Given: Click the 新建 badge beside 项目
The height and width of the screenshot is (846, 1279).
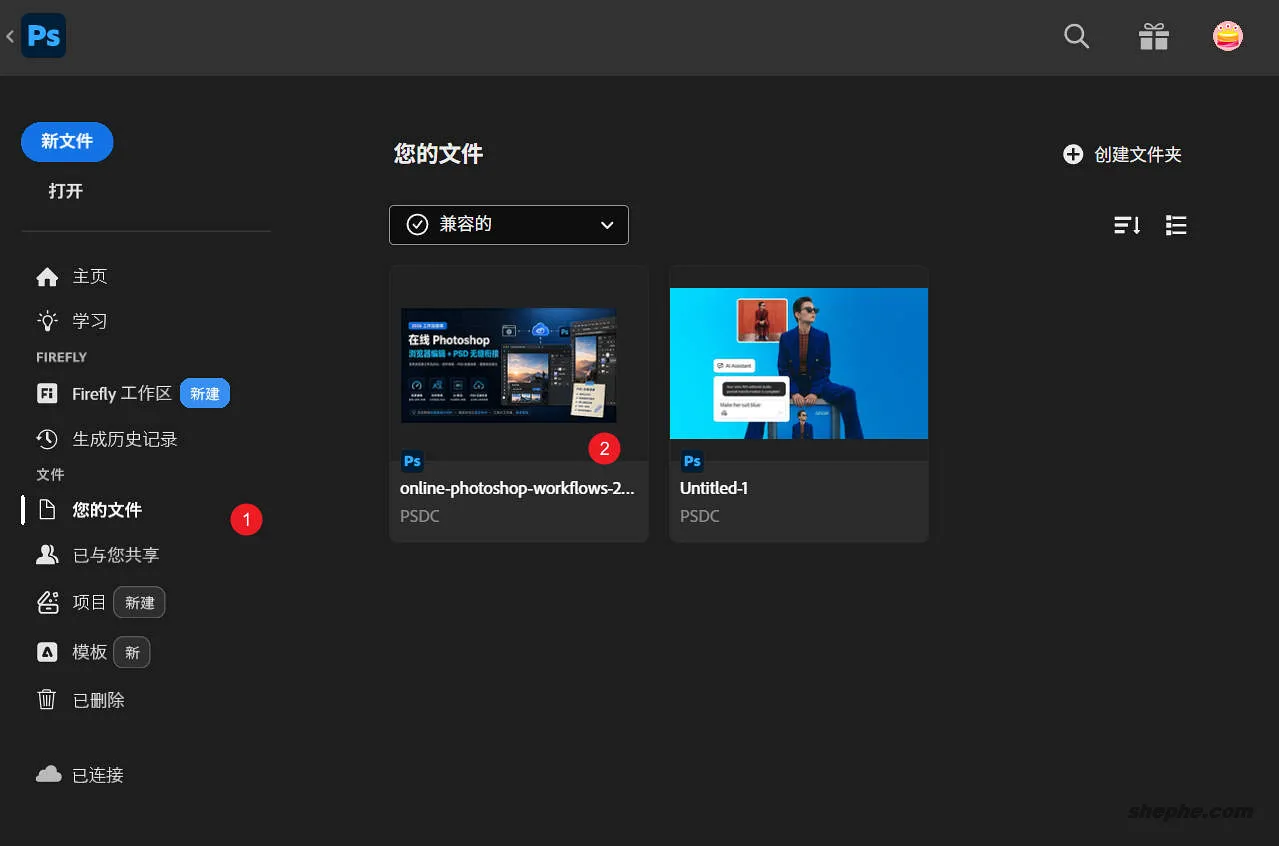Looking at the screenshot, I should tap(139, 602).
